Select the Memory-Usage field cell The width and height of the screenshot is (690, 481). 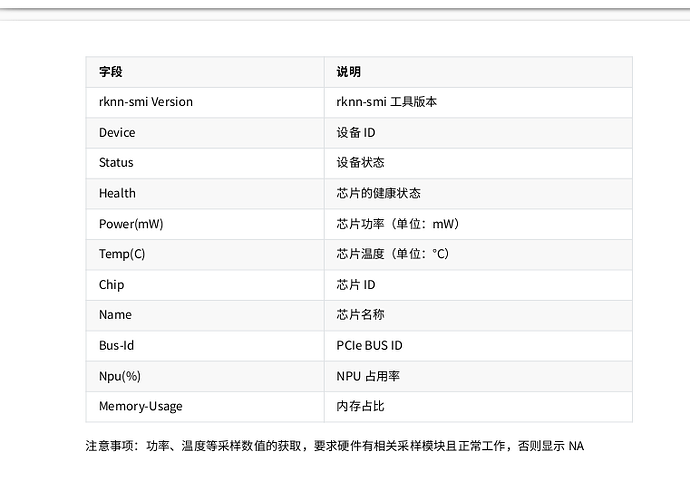(x=205, y=407)
